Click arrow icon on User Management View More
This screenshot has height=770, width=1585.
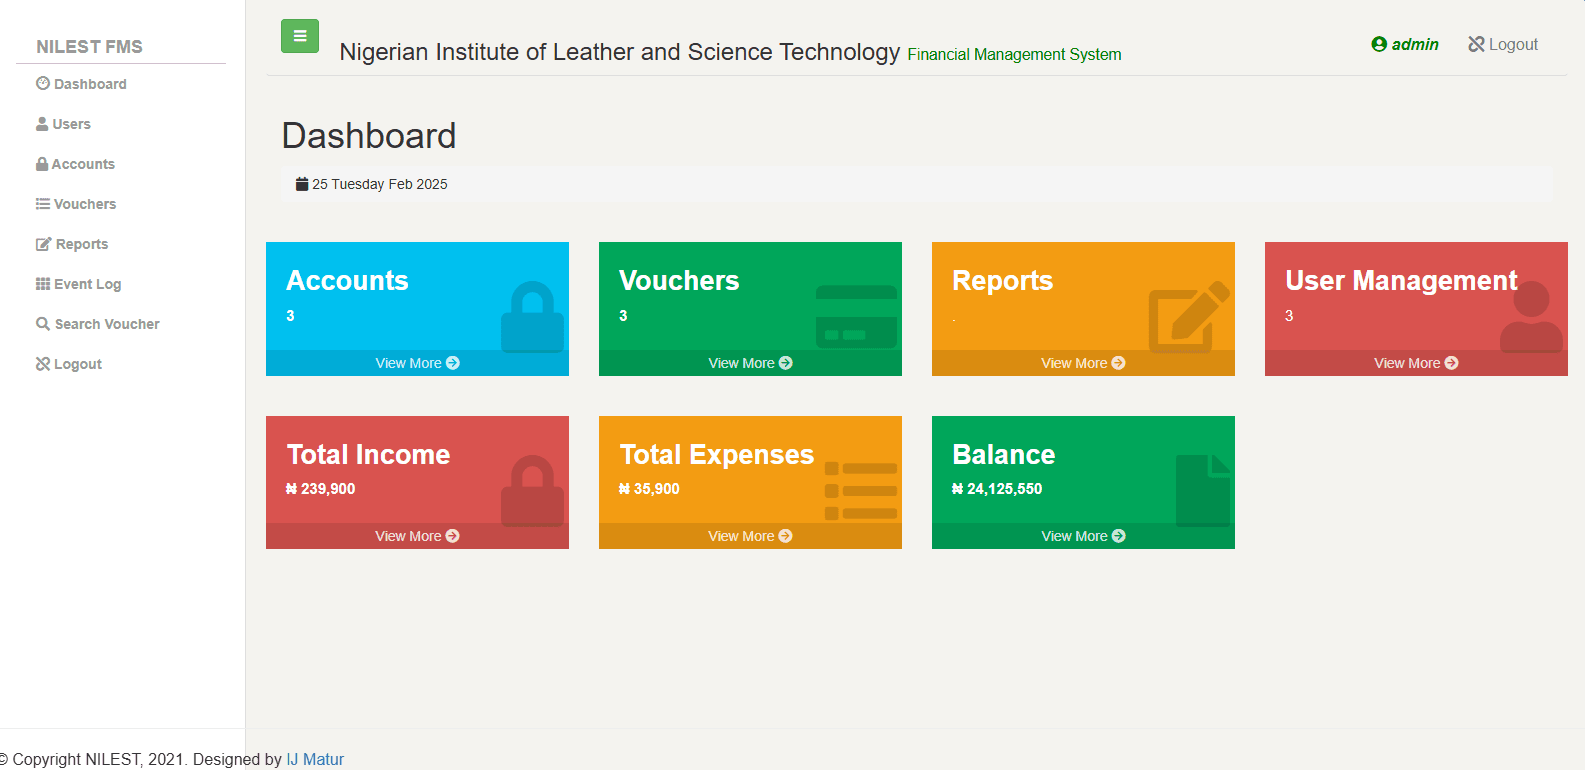1452,363
